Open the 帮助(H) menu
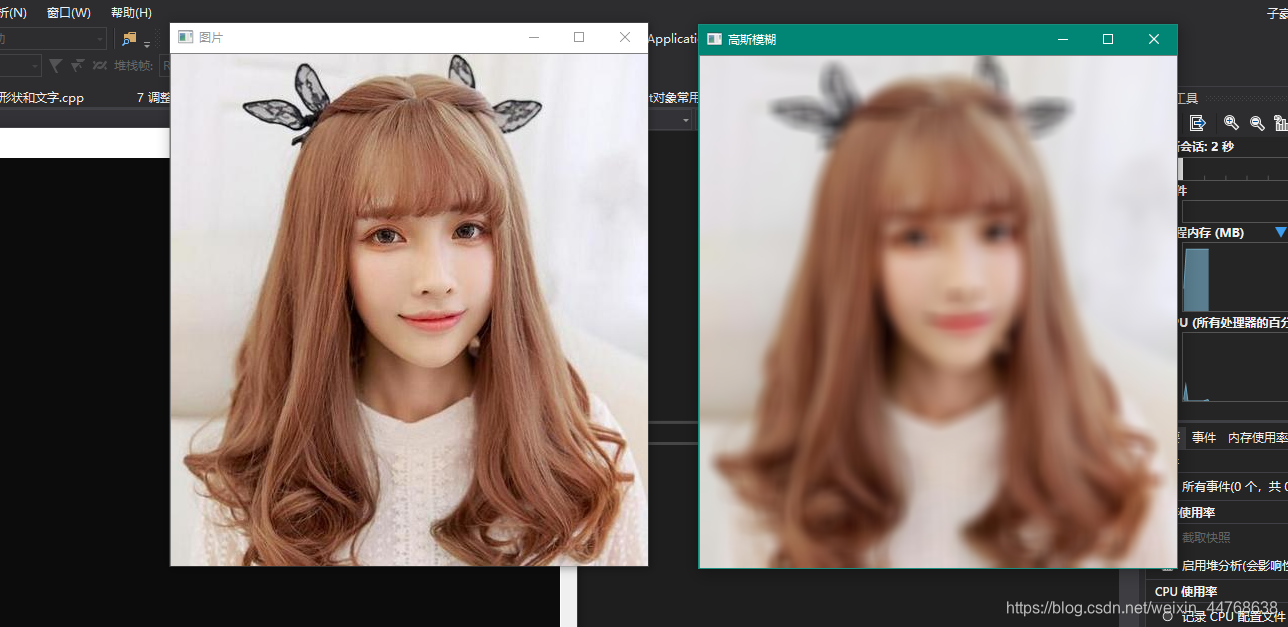Screen dimensions: 1288x627 (131, 13)
